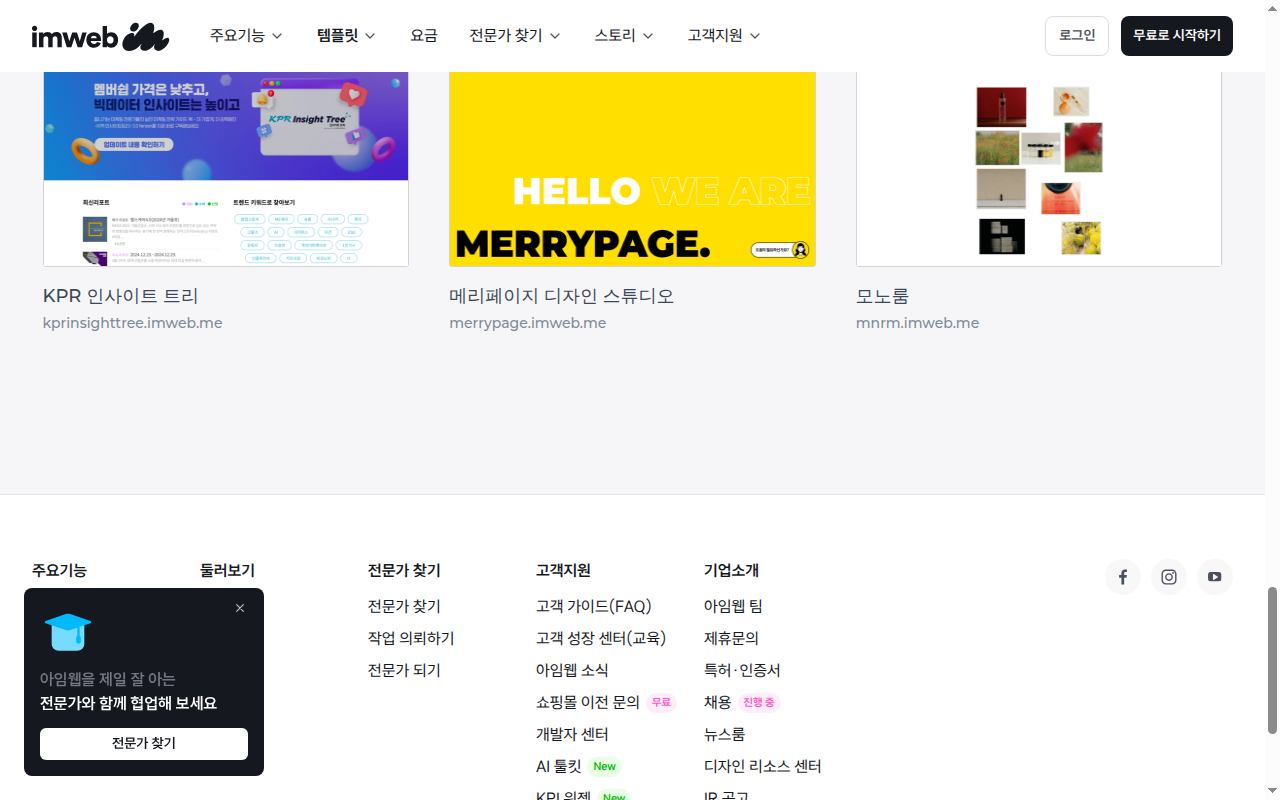Open 채용 footer link
The width and height of the screenshot is (1280, 800).
(x=718, y=702)
